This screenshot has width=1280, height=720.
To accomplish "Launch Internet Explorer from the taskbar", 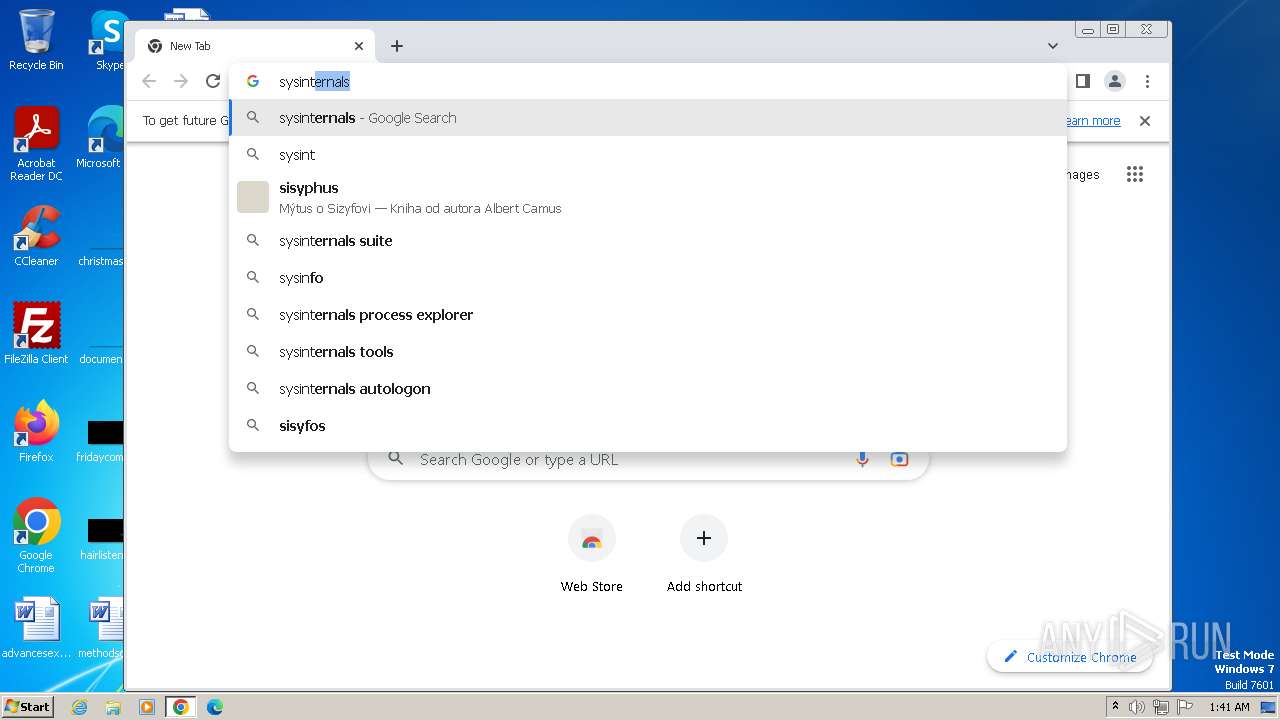I will (79, 707).
